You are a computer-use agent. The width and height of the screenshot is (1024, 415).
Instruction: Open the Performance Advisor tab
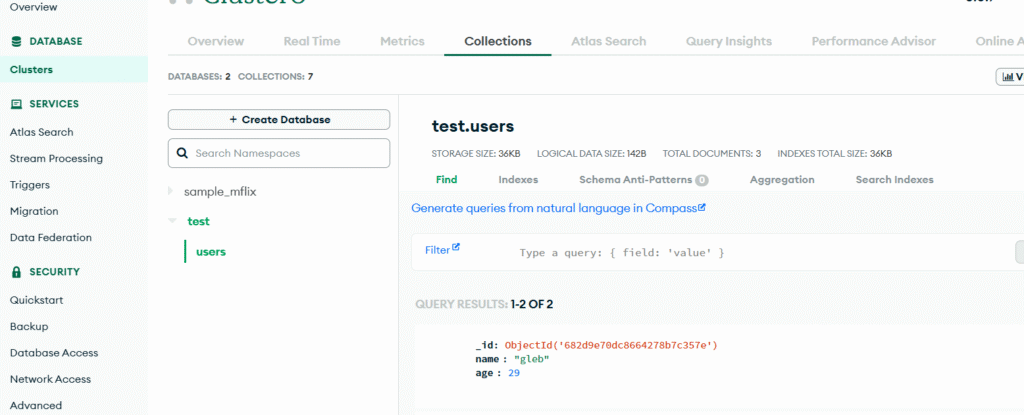pos(874,41)
